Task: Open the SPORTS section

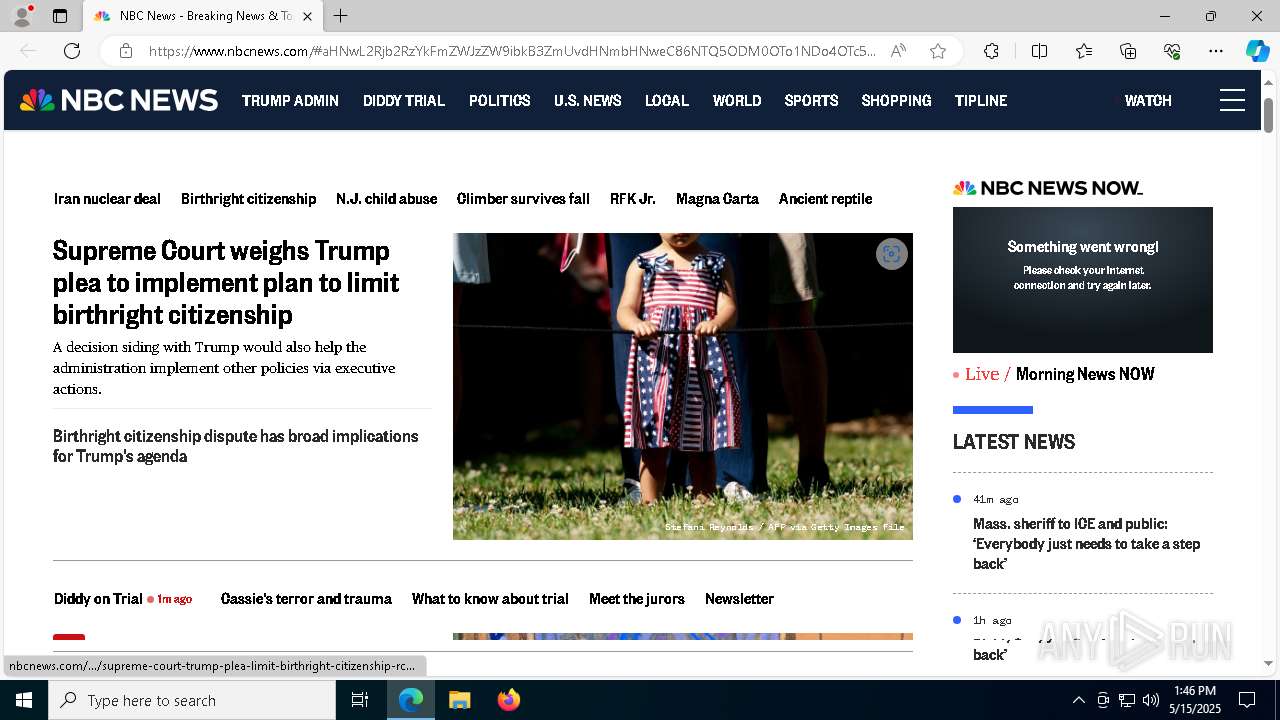Action: [811, 100]
